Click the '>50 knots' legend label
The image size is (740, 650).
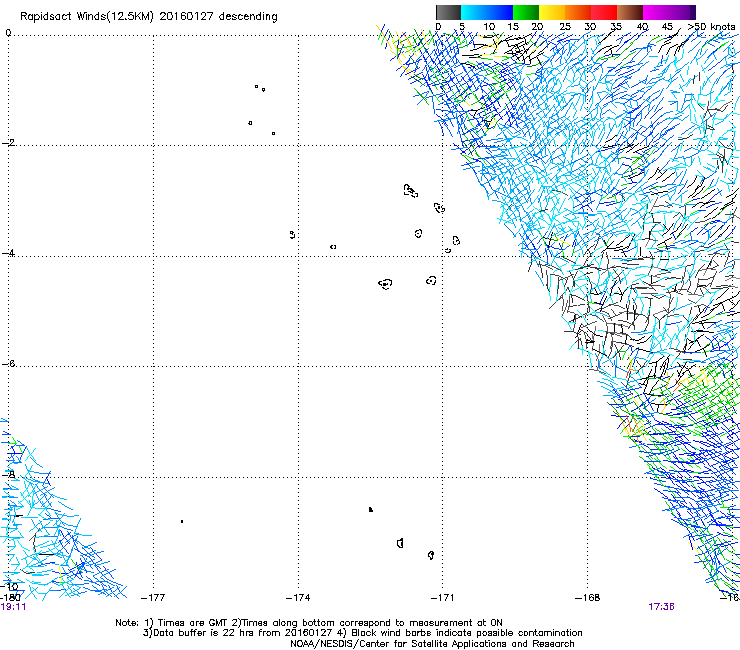point(712,26)
